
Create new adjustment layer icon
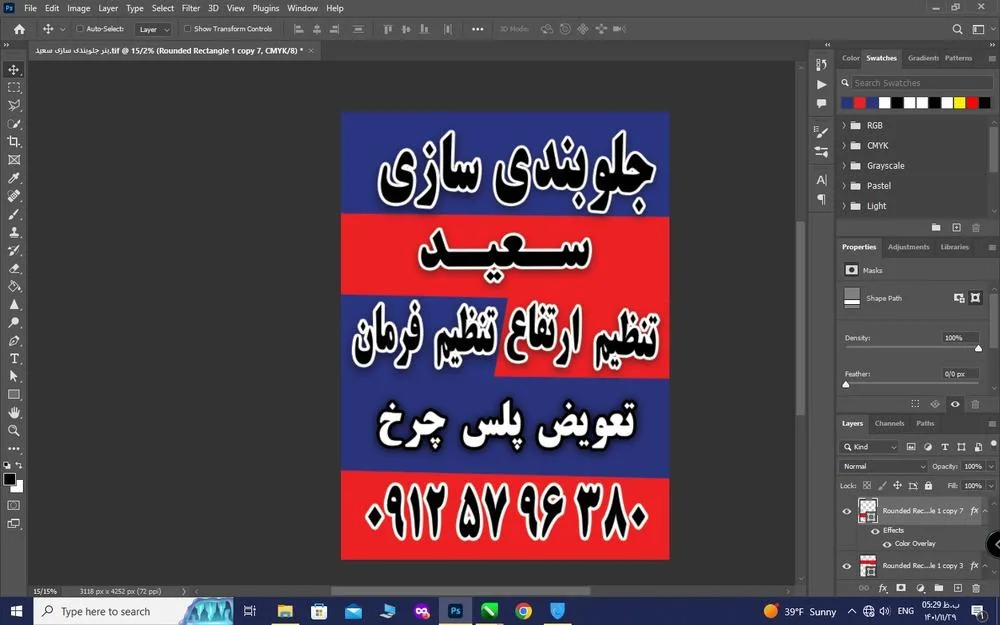pyautogui.click(x=920, y=588)
